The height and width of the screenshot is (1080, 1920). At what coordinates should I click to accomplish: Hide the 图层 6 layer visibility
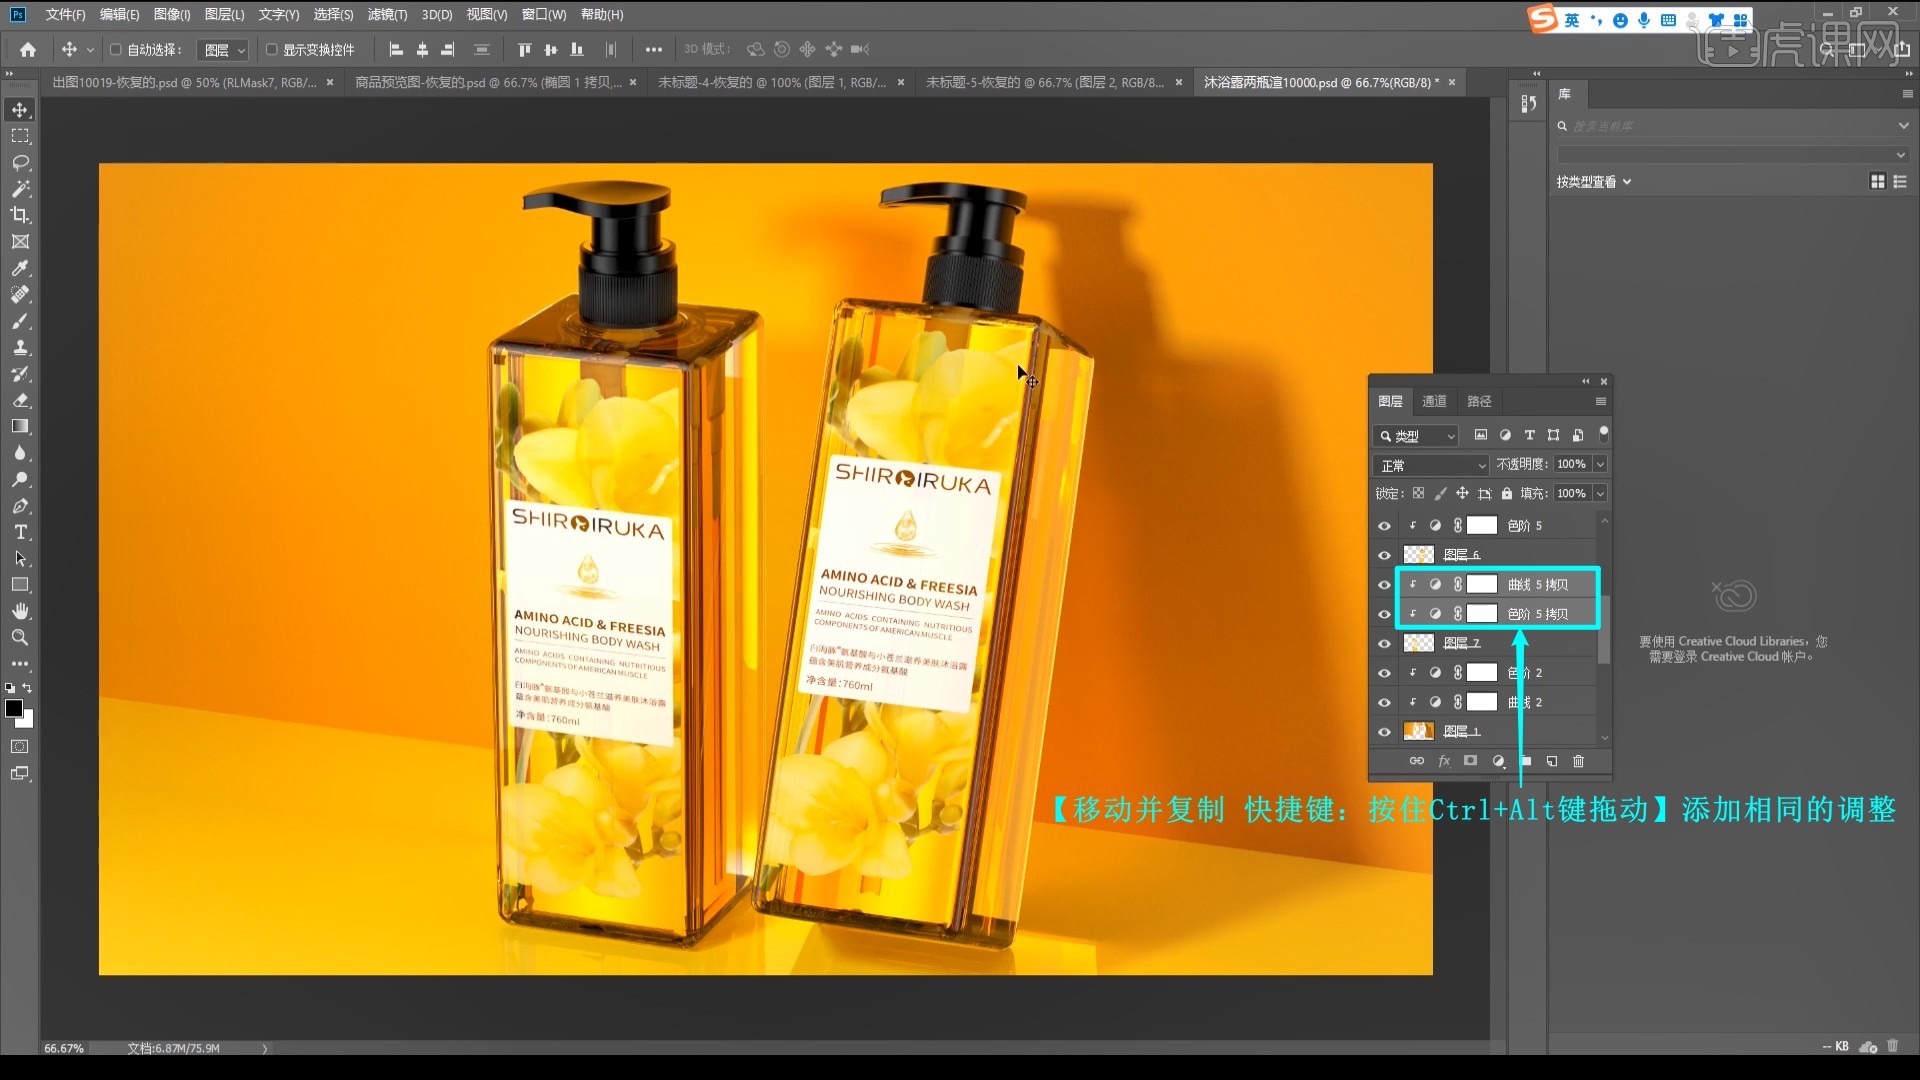click(x=1384, y=555)
